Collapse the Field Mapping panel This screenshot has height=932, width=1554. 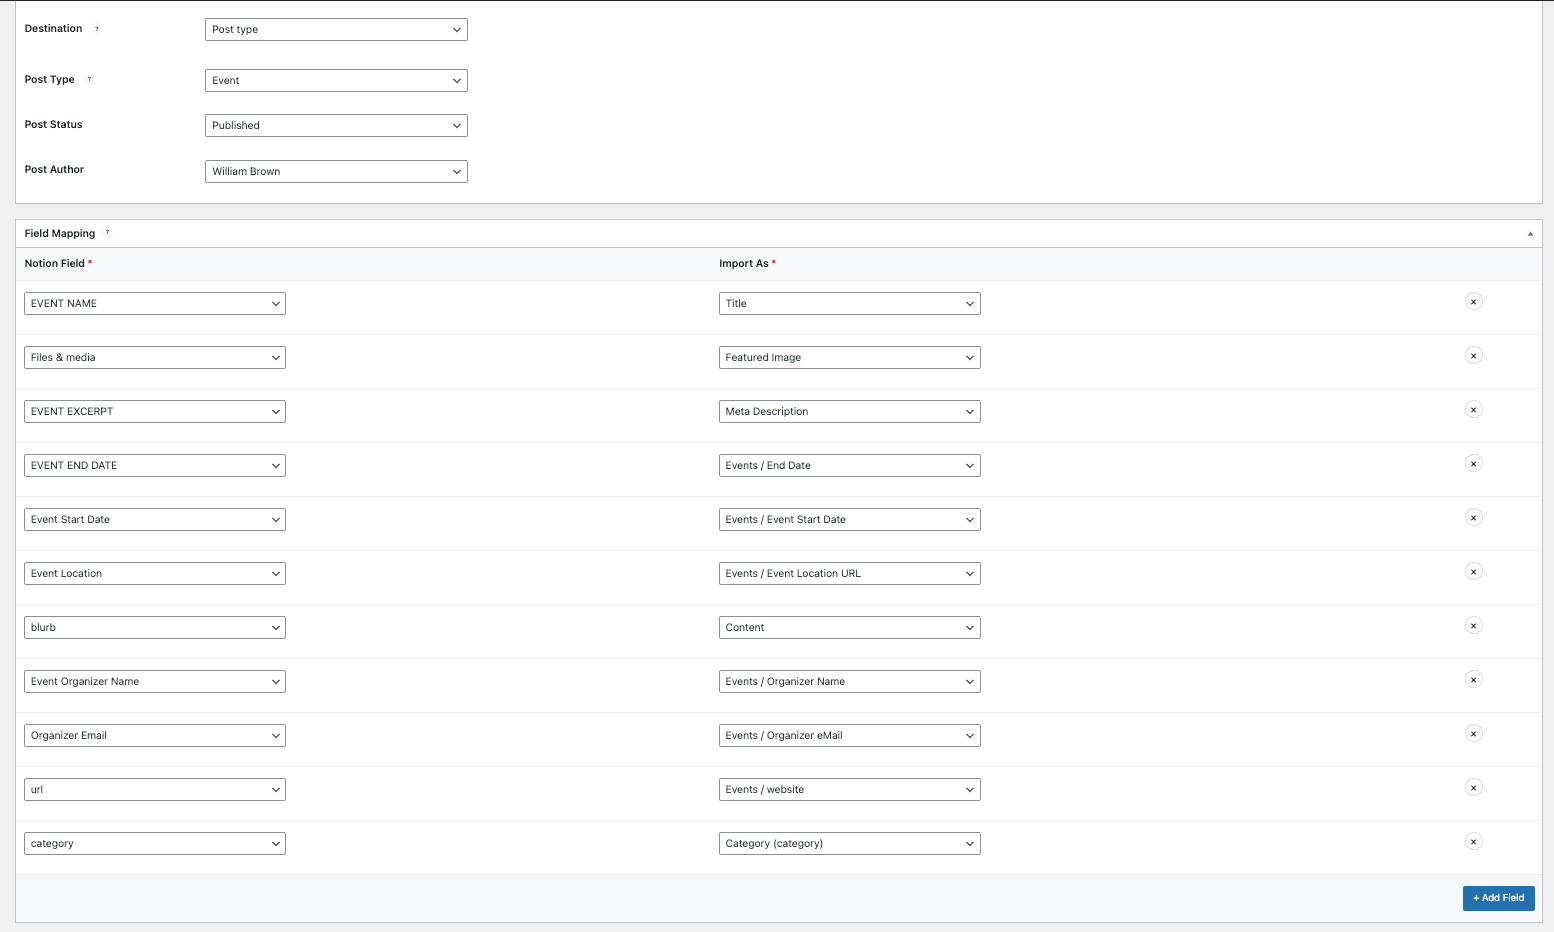pos(1530,234)
